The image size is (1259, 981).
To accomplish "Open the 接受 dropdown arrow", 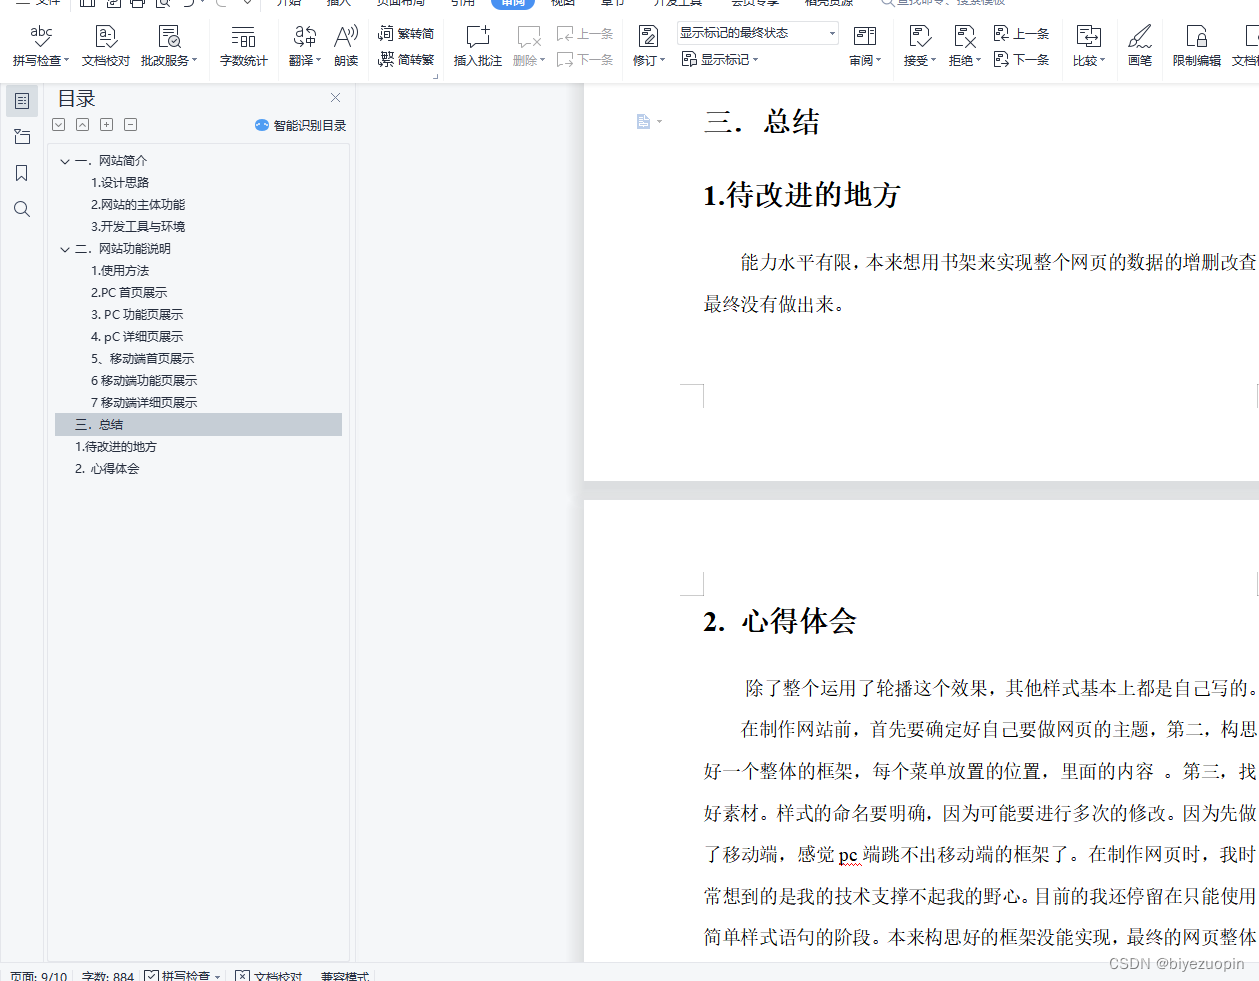I will (x=933, y=61).
